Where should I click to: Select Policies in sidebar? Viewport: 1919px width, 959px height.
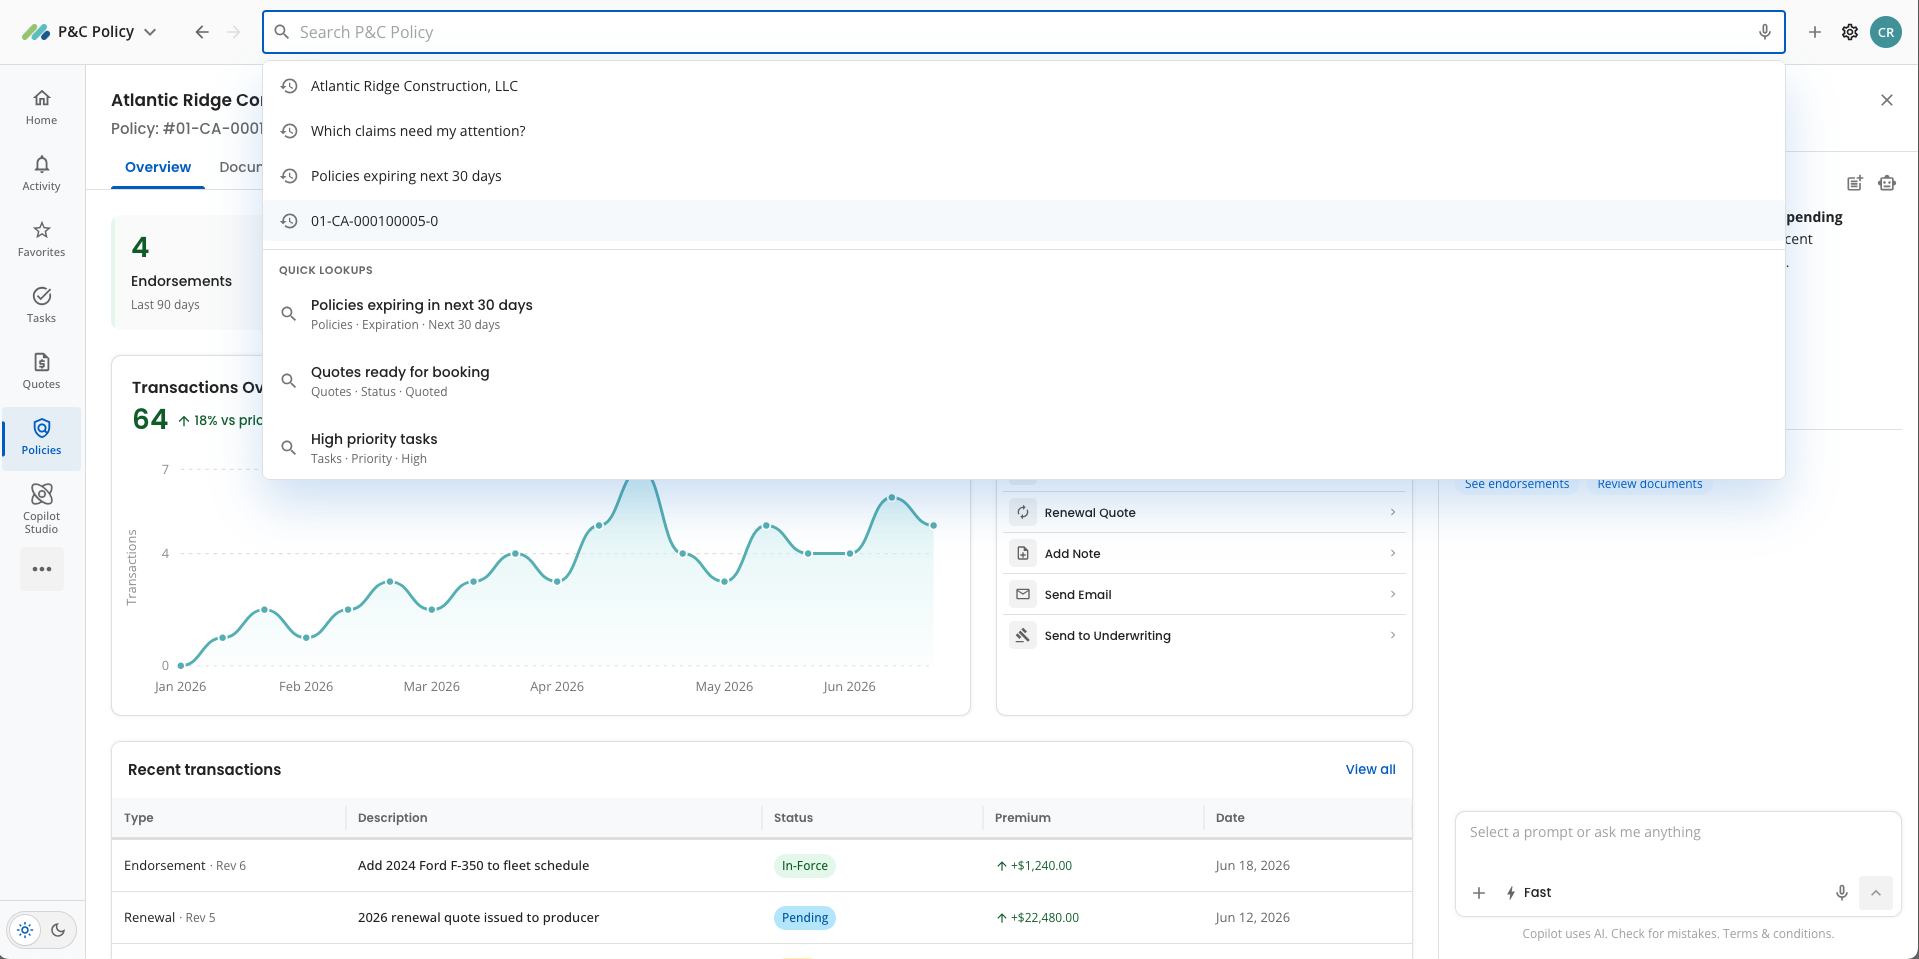coord(41,437)
